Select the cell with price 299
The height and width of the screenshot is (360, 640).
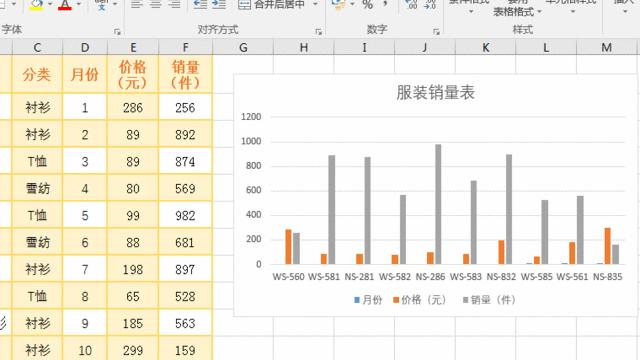pos(133,350)
